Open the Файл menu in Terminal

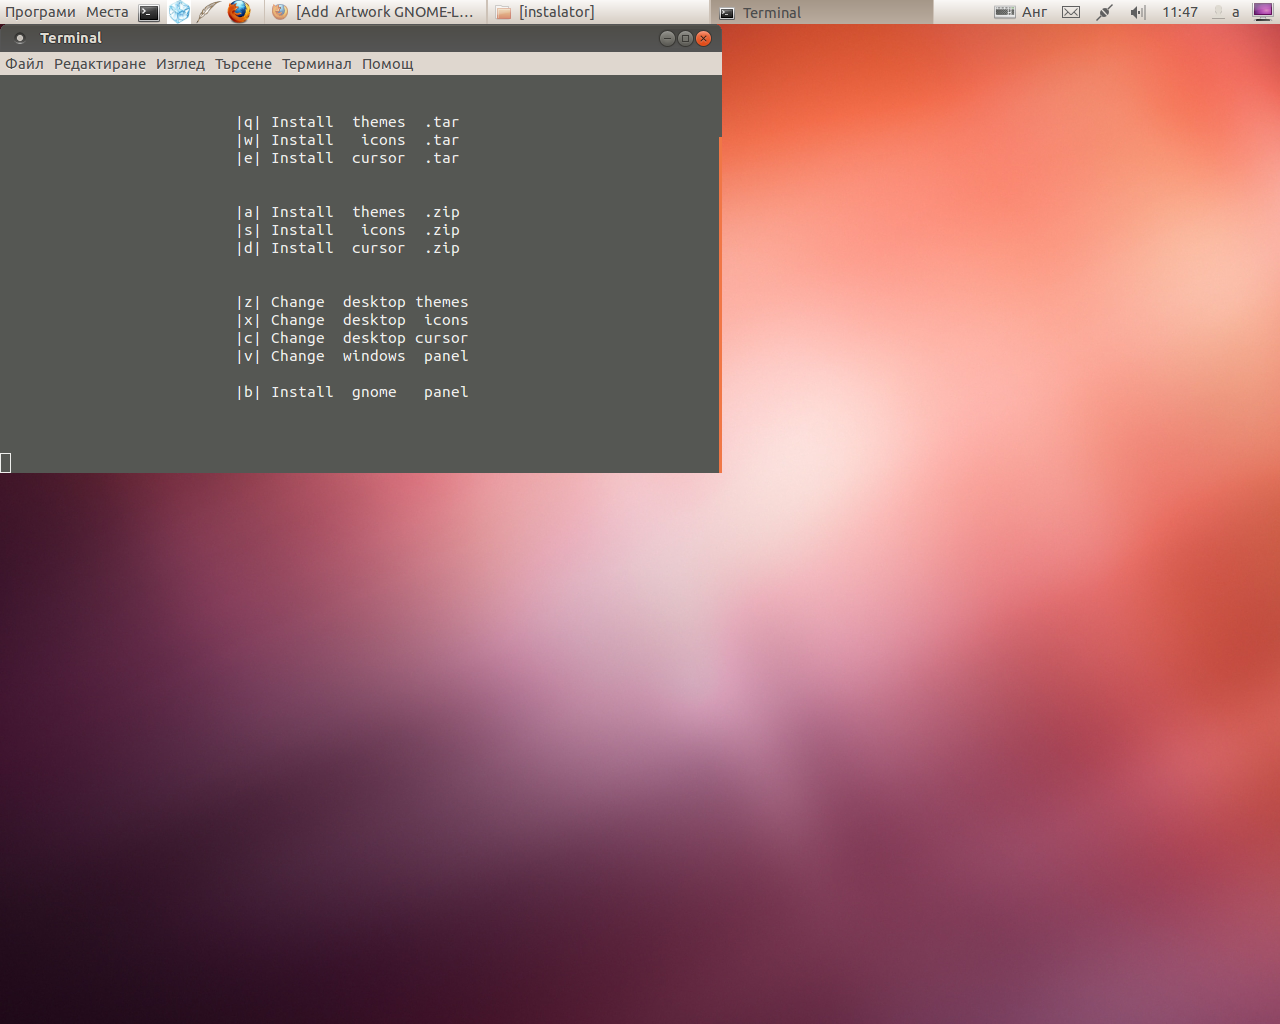click(24, 64)
